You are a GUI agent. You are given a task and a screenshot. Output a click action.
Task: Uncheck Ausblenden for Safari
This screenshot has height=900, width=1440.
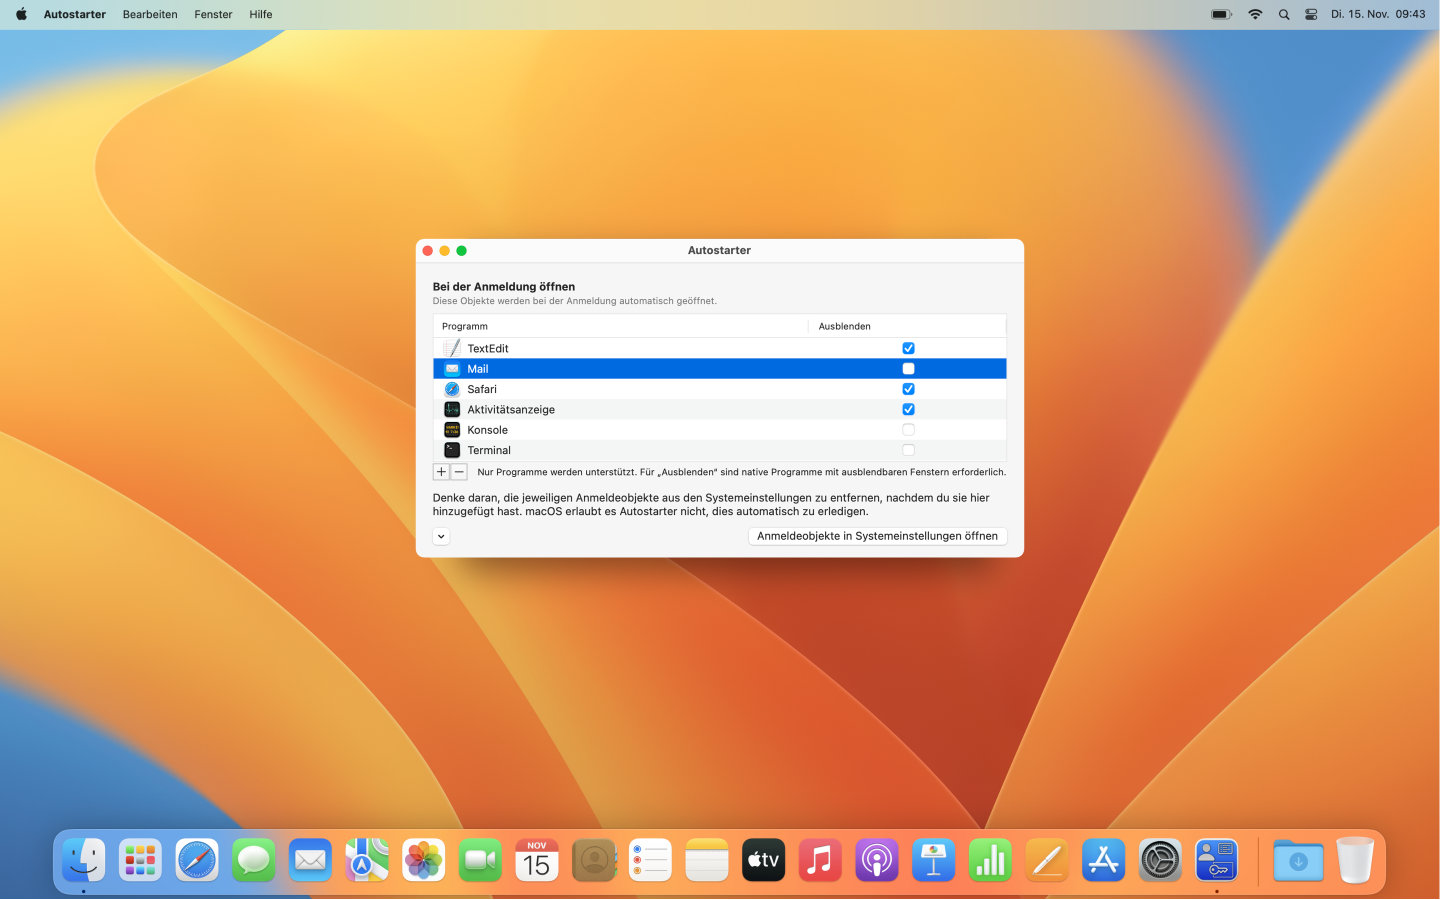908,389
